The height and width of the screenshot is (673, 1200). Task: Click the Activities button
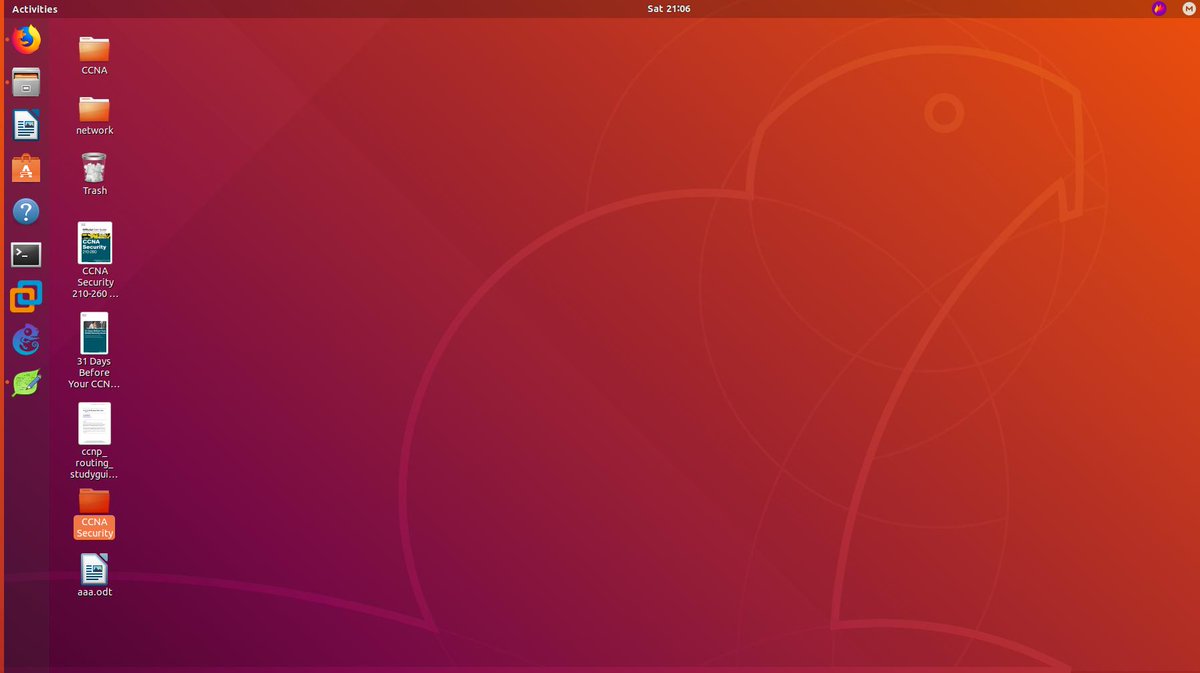click(x=35, y=9)
